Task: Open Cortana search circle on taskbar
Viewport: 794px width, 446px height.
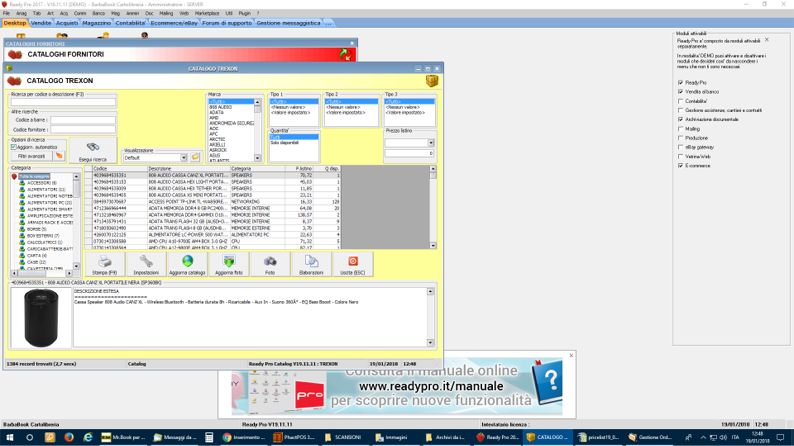Action: (x=29, y=437)
